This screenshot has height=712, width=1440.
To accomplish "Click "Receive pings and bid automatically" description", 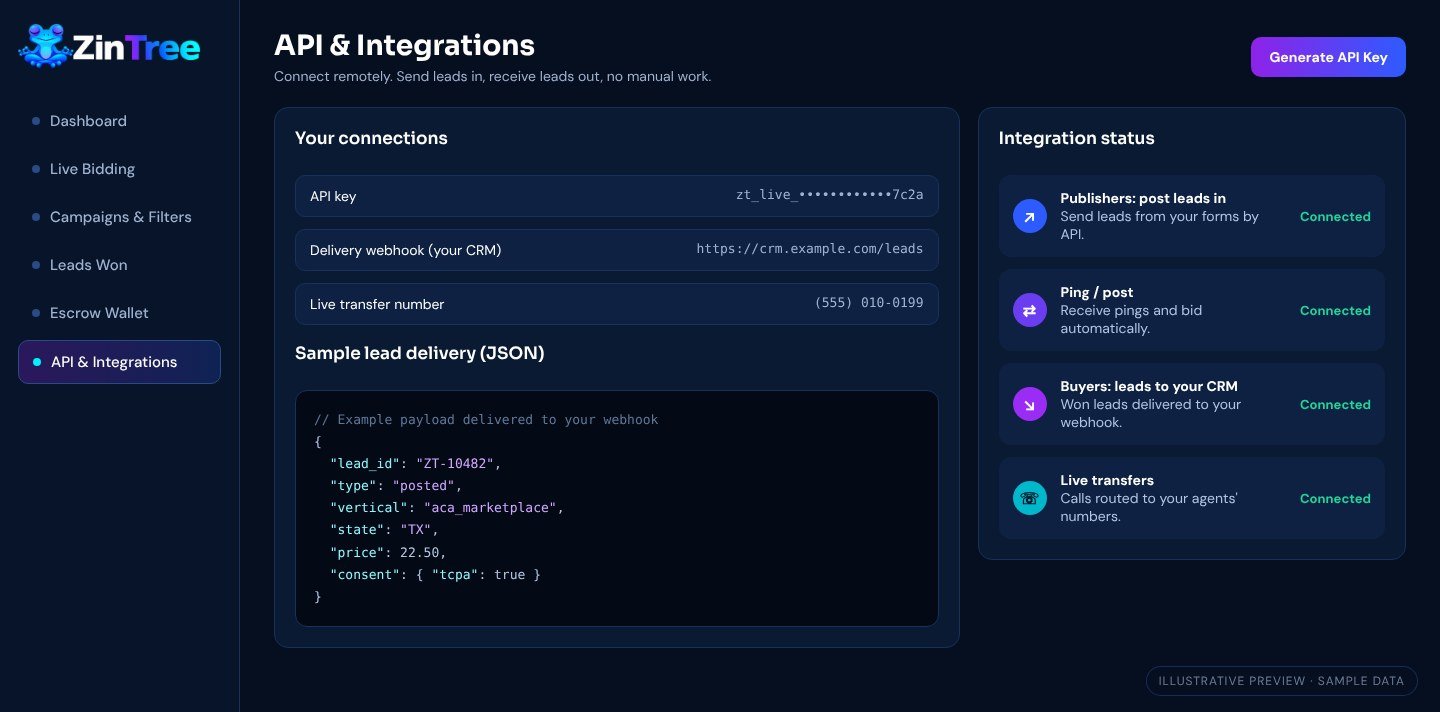I will (1131, 319).
